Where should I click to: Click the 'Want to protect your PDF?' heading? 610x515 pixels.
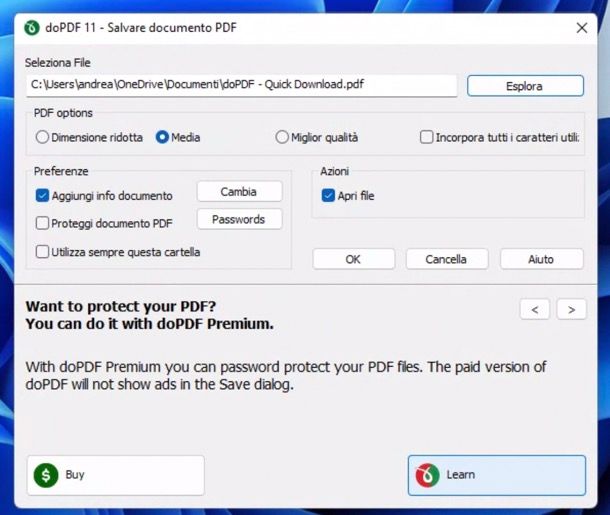point(121,307)
